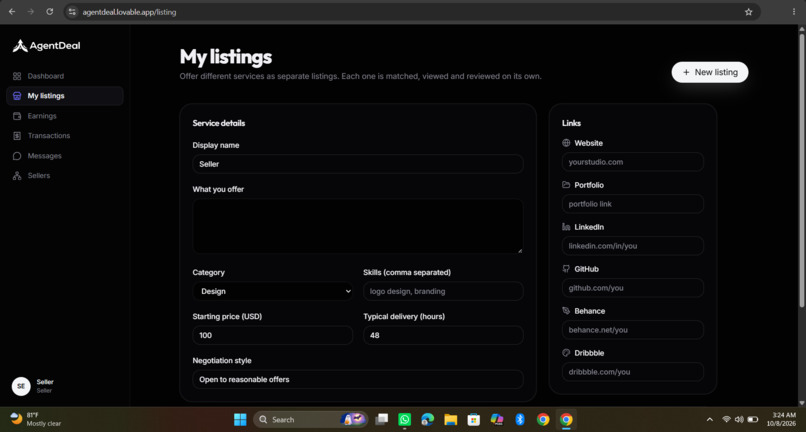The height and width of the screenshot is (432, 806).
Task: Open Earnings in the sidebar
Action: click(x=65, y=116)
